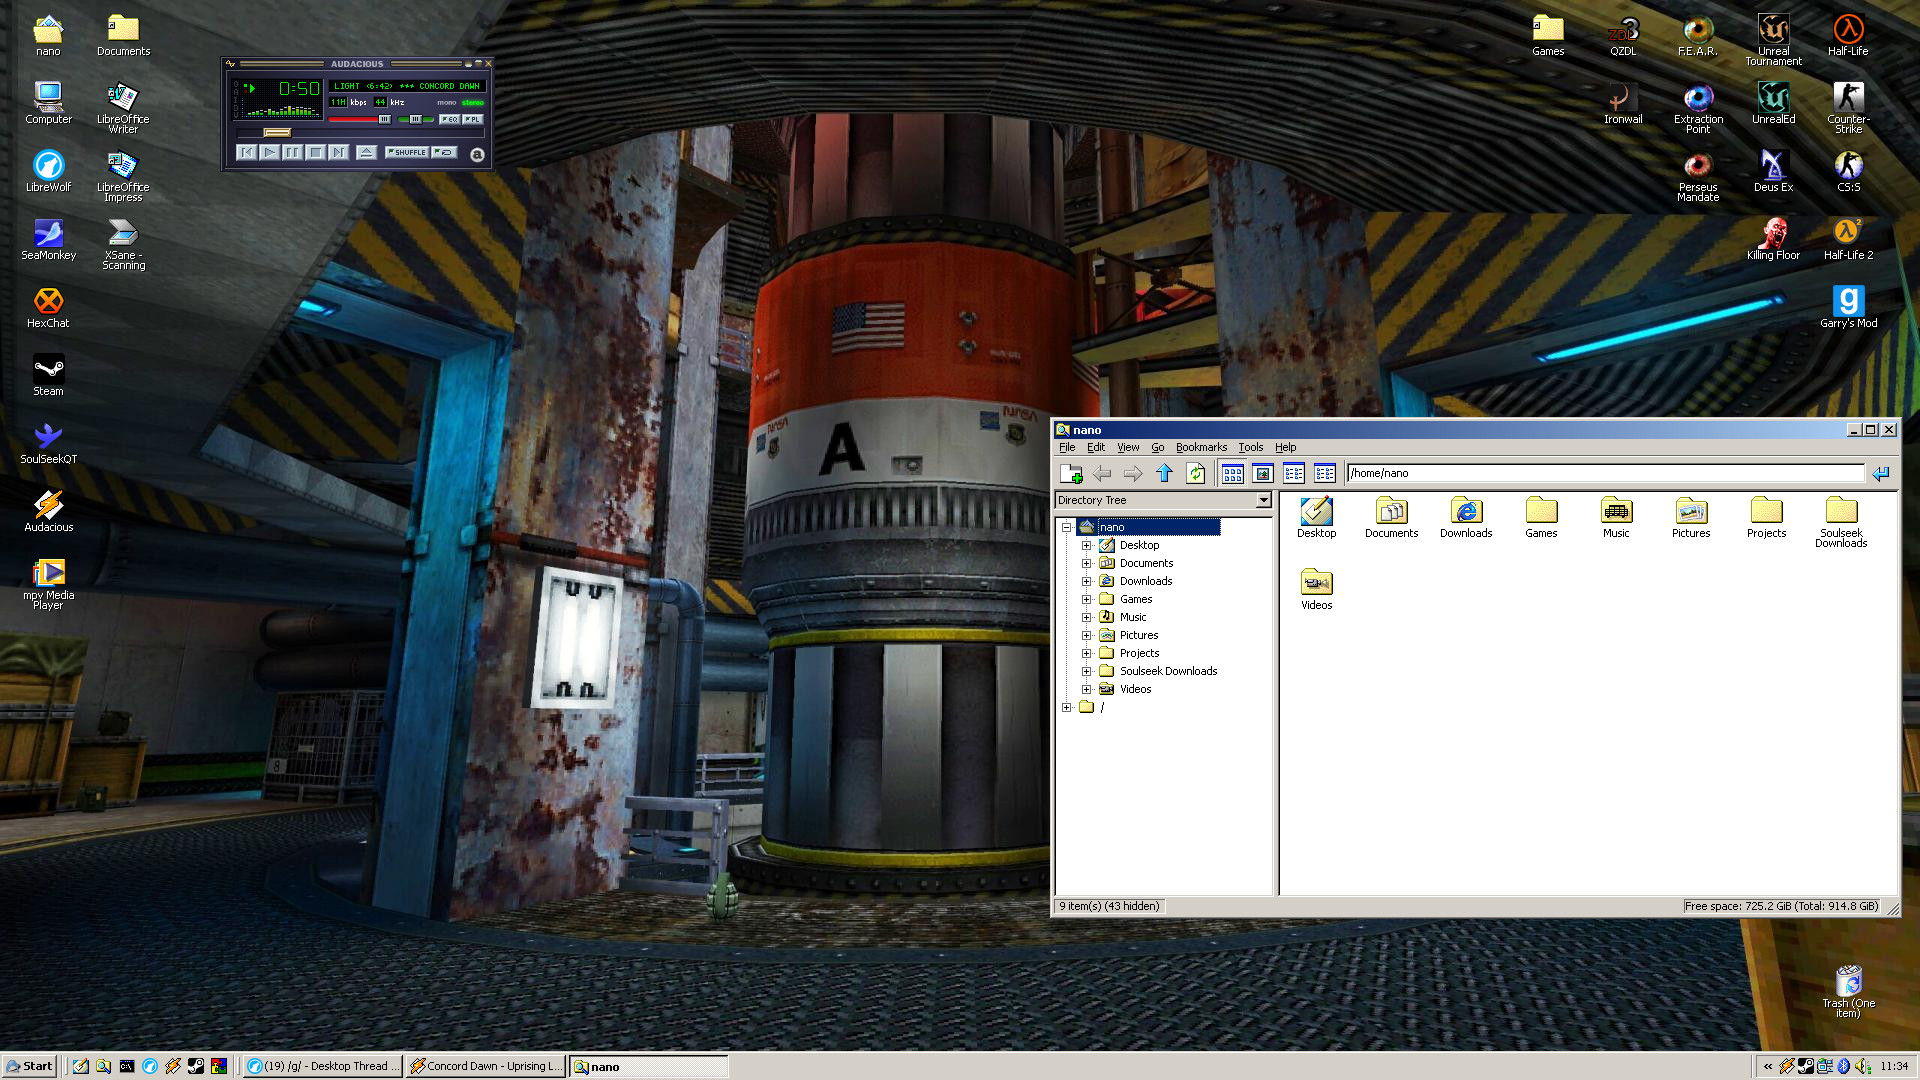Expand the Downloads folder in directory tree
Image resolution: width=1920 pixels, height=1080 pixels.
1087,581
